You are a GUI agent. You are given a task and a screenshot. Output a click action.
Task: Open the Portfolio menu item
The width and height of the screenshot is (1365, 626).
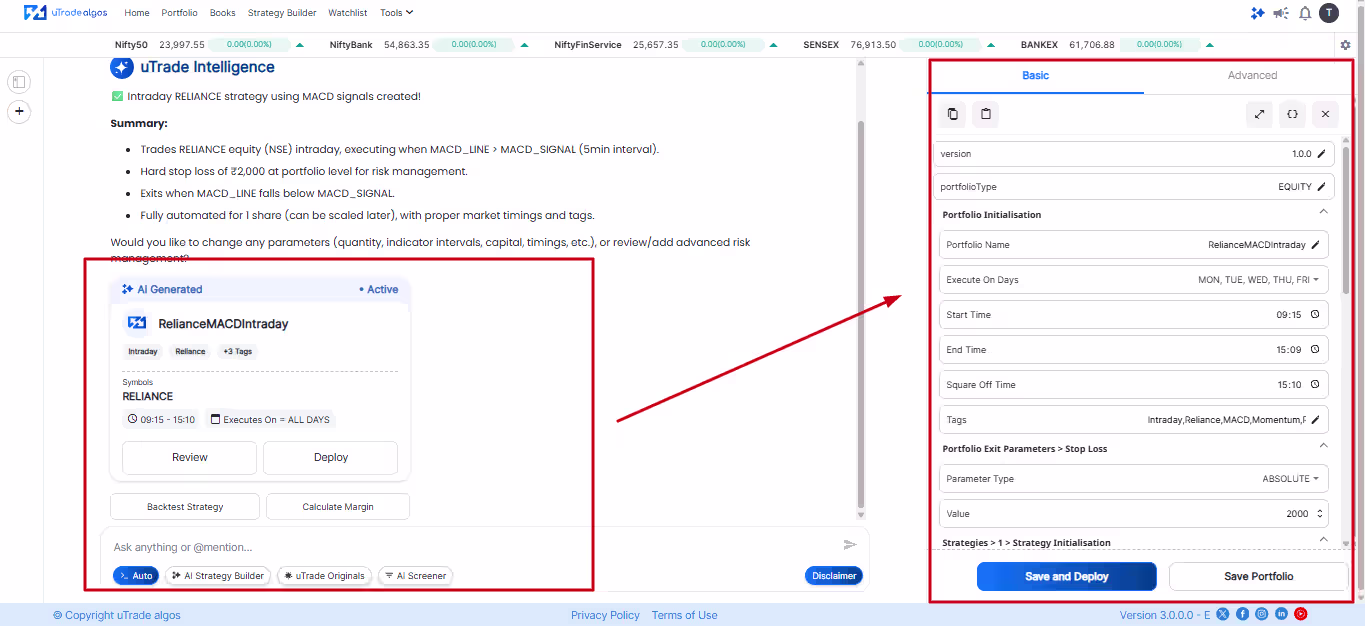click(x=179, y=13)
